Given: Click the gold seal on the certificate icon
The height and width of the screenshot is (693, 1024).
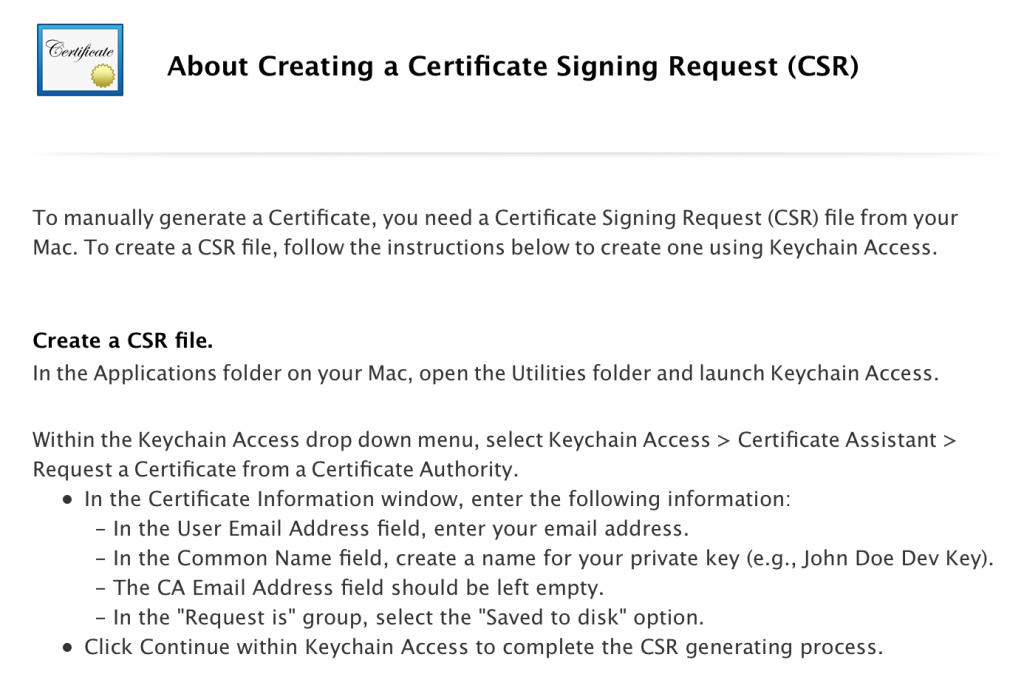Looking at the screenshot, I should tap(103, 76).
